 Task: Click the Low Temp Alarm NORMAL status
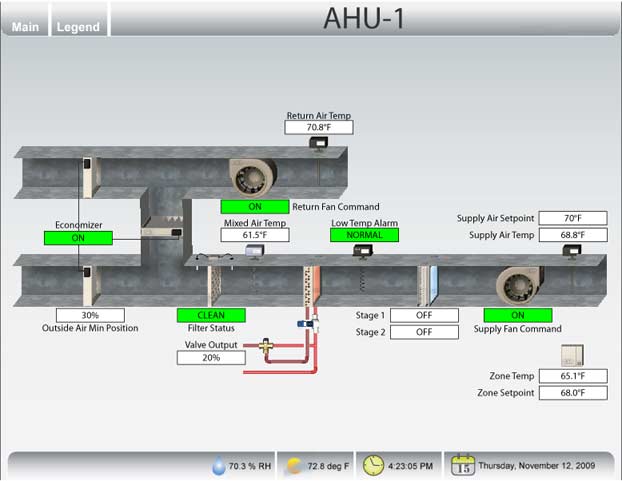click(x=364, y=235)
